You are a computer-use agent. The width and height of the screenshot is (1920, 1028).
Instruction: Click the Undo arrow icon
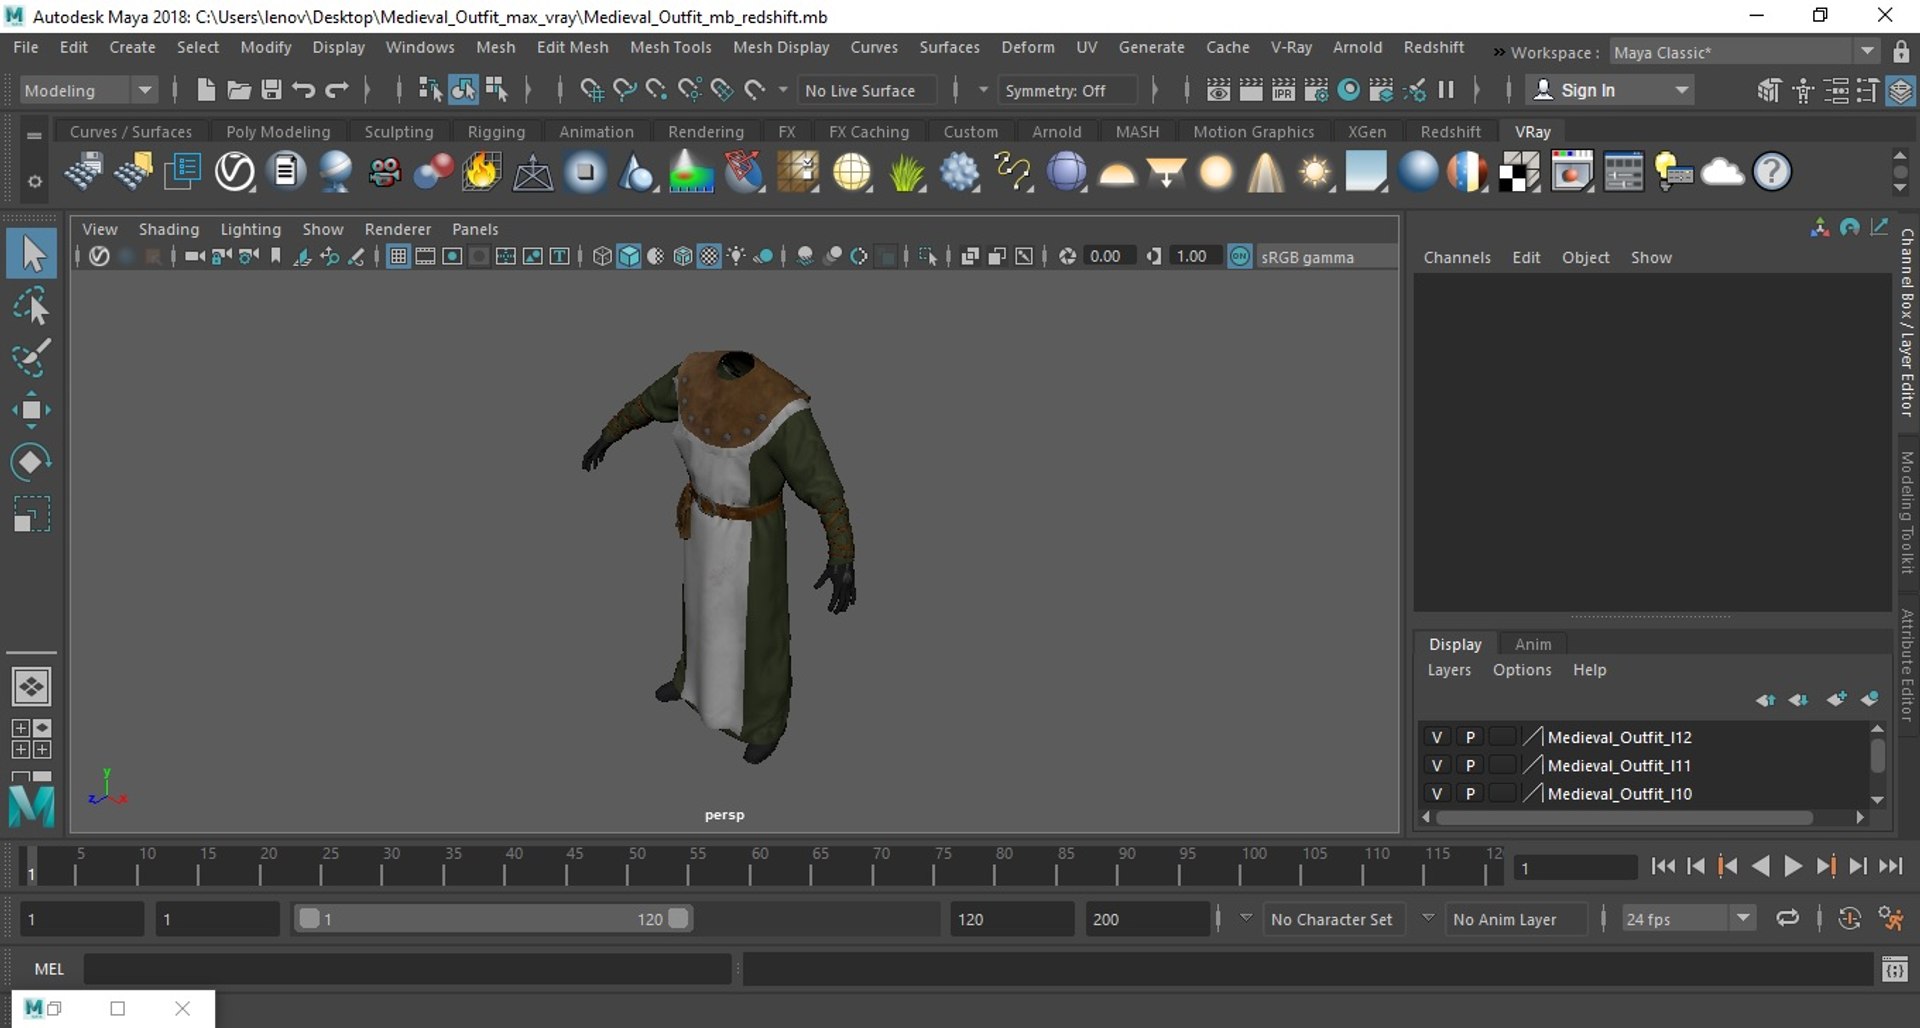[304, 90]
